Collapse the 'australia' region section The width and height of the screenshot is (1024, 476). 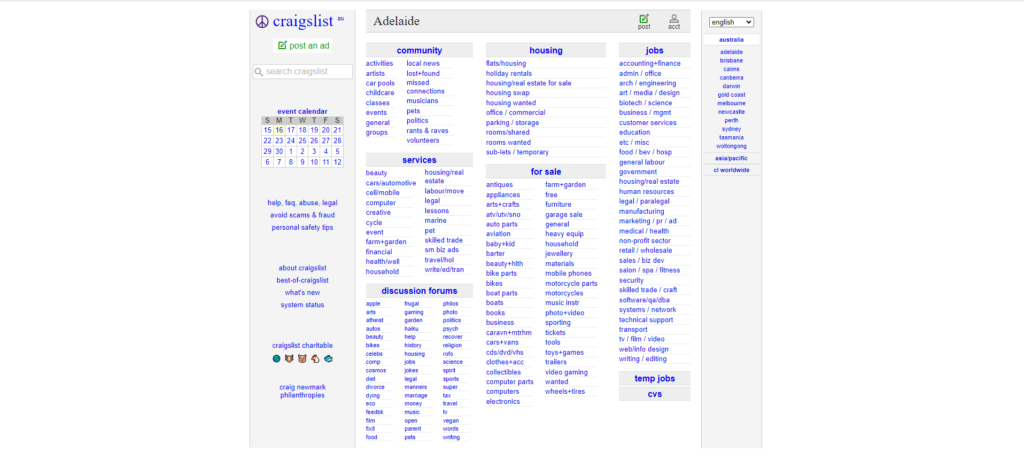731,40
